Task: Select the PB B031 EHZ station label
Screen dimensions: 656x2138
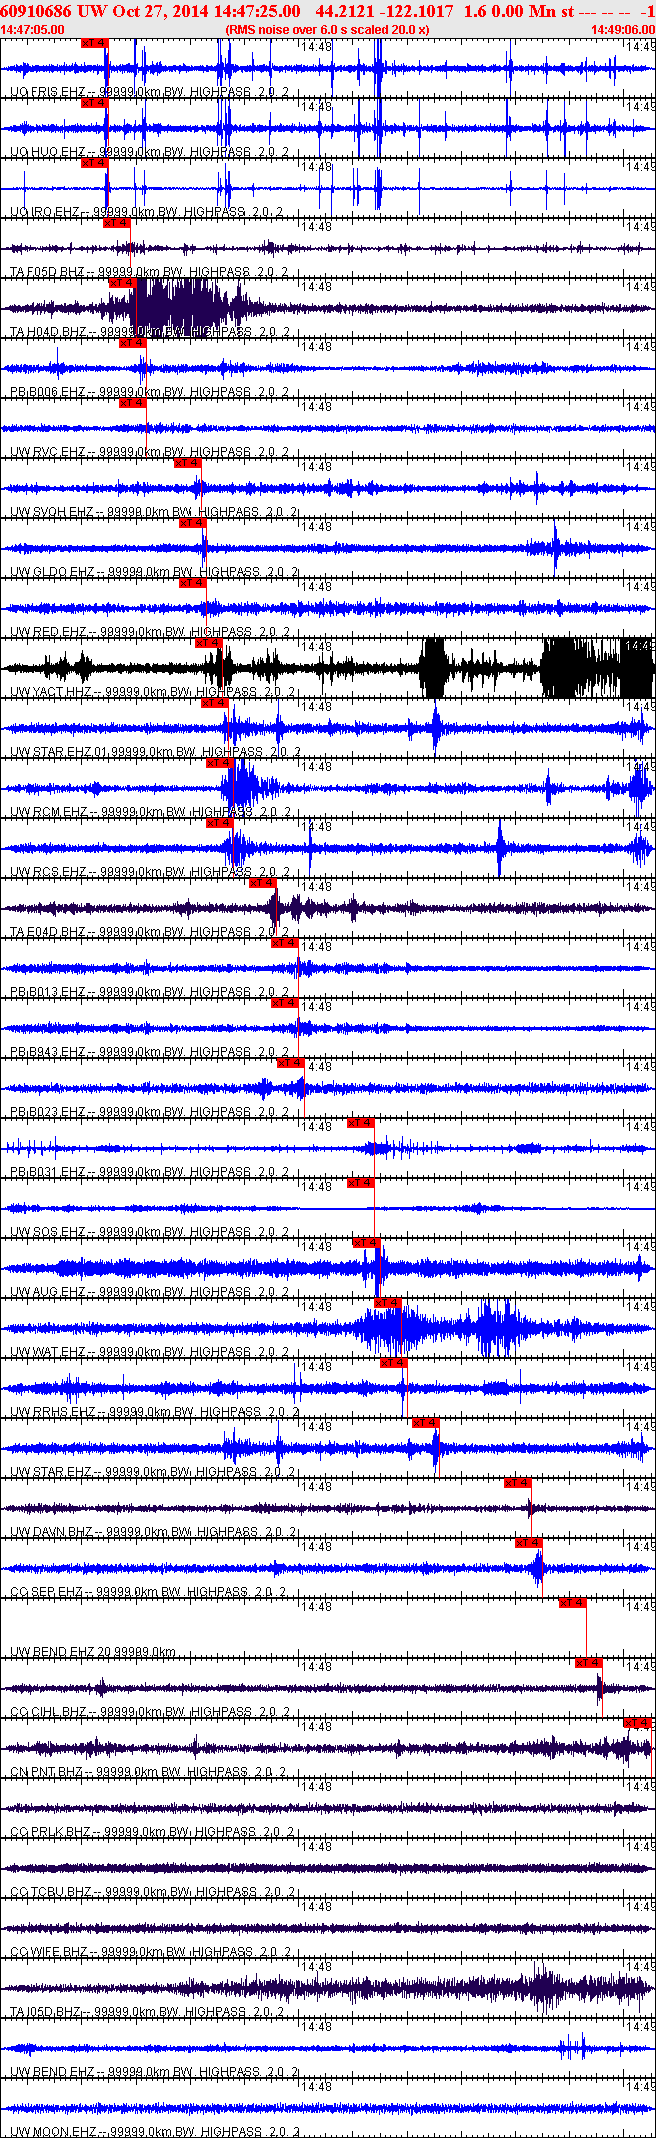Action: pos(48,1171)
